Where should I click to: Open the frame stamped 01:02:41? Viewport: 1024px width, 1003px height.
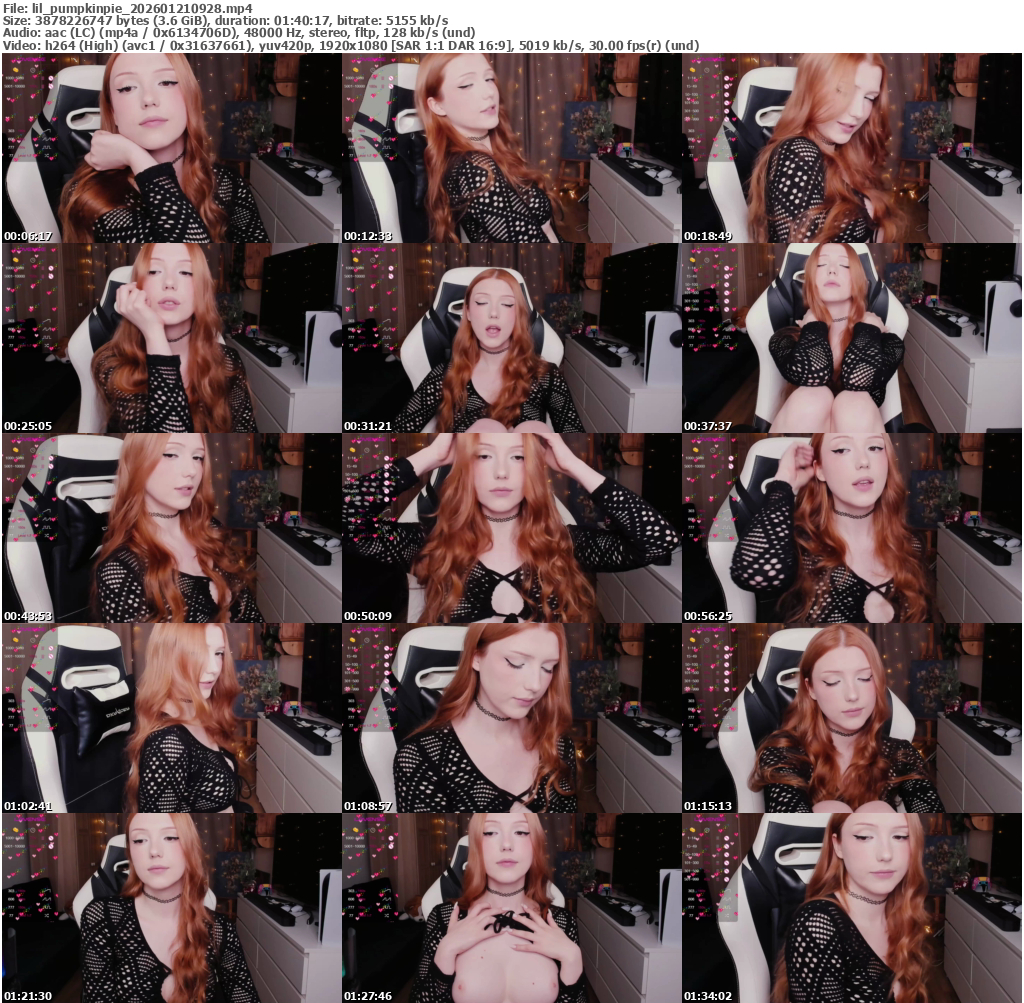pos(171,718)
